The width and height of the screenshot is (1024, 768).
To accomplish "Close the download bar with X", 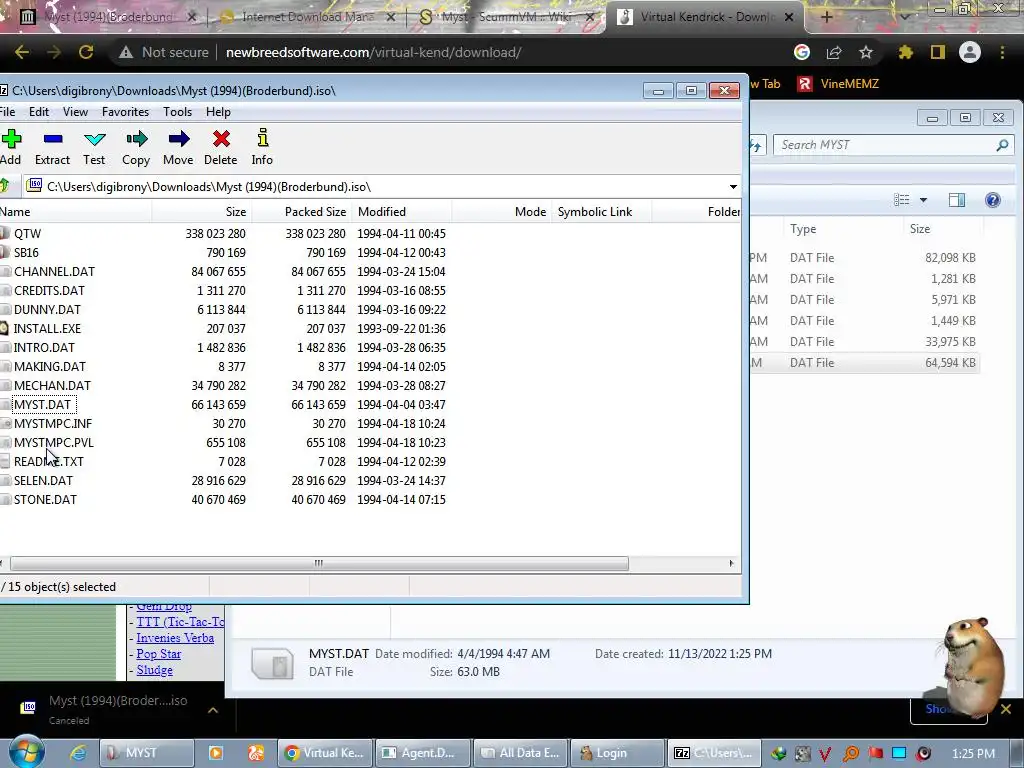I will [1006, 709].
